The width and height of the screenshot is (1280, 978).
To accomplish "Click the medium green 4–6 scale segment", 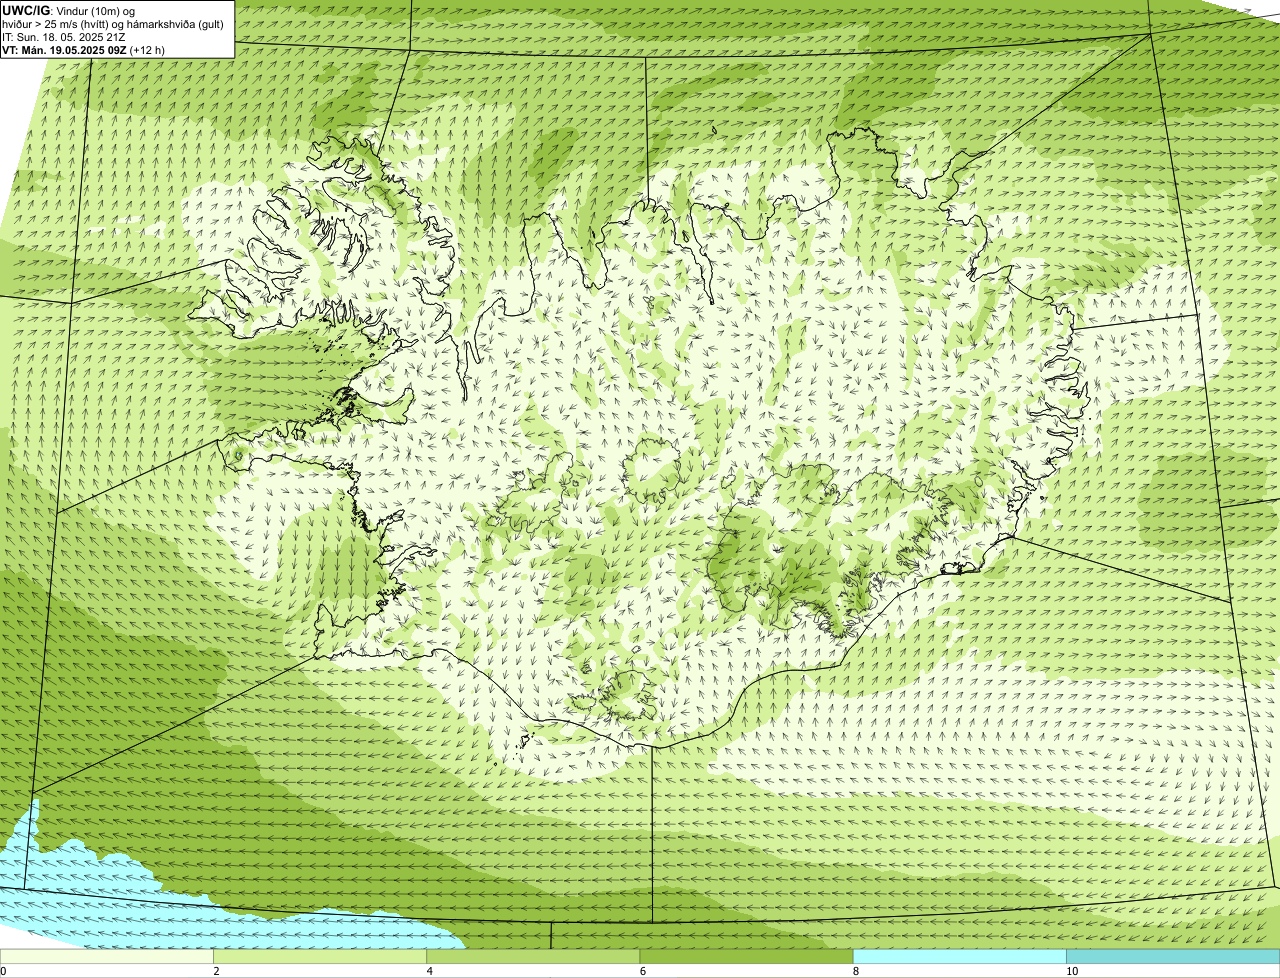I will 533,956.
